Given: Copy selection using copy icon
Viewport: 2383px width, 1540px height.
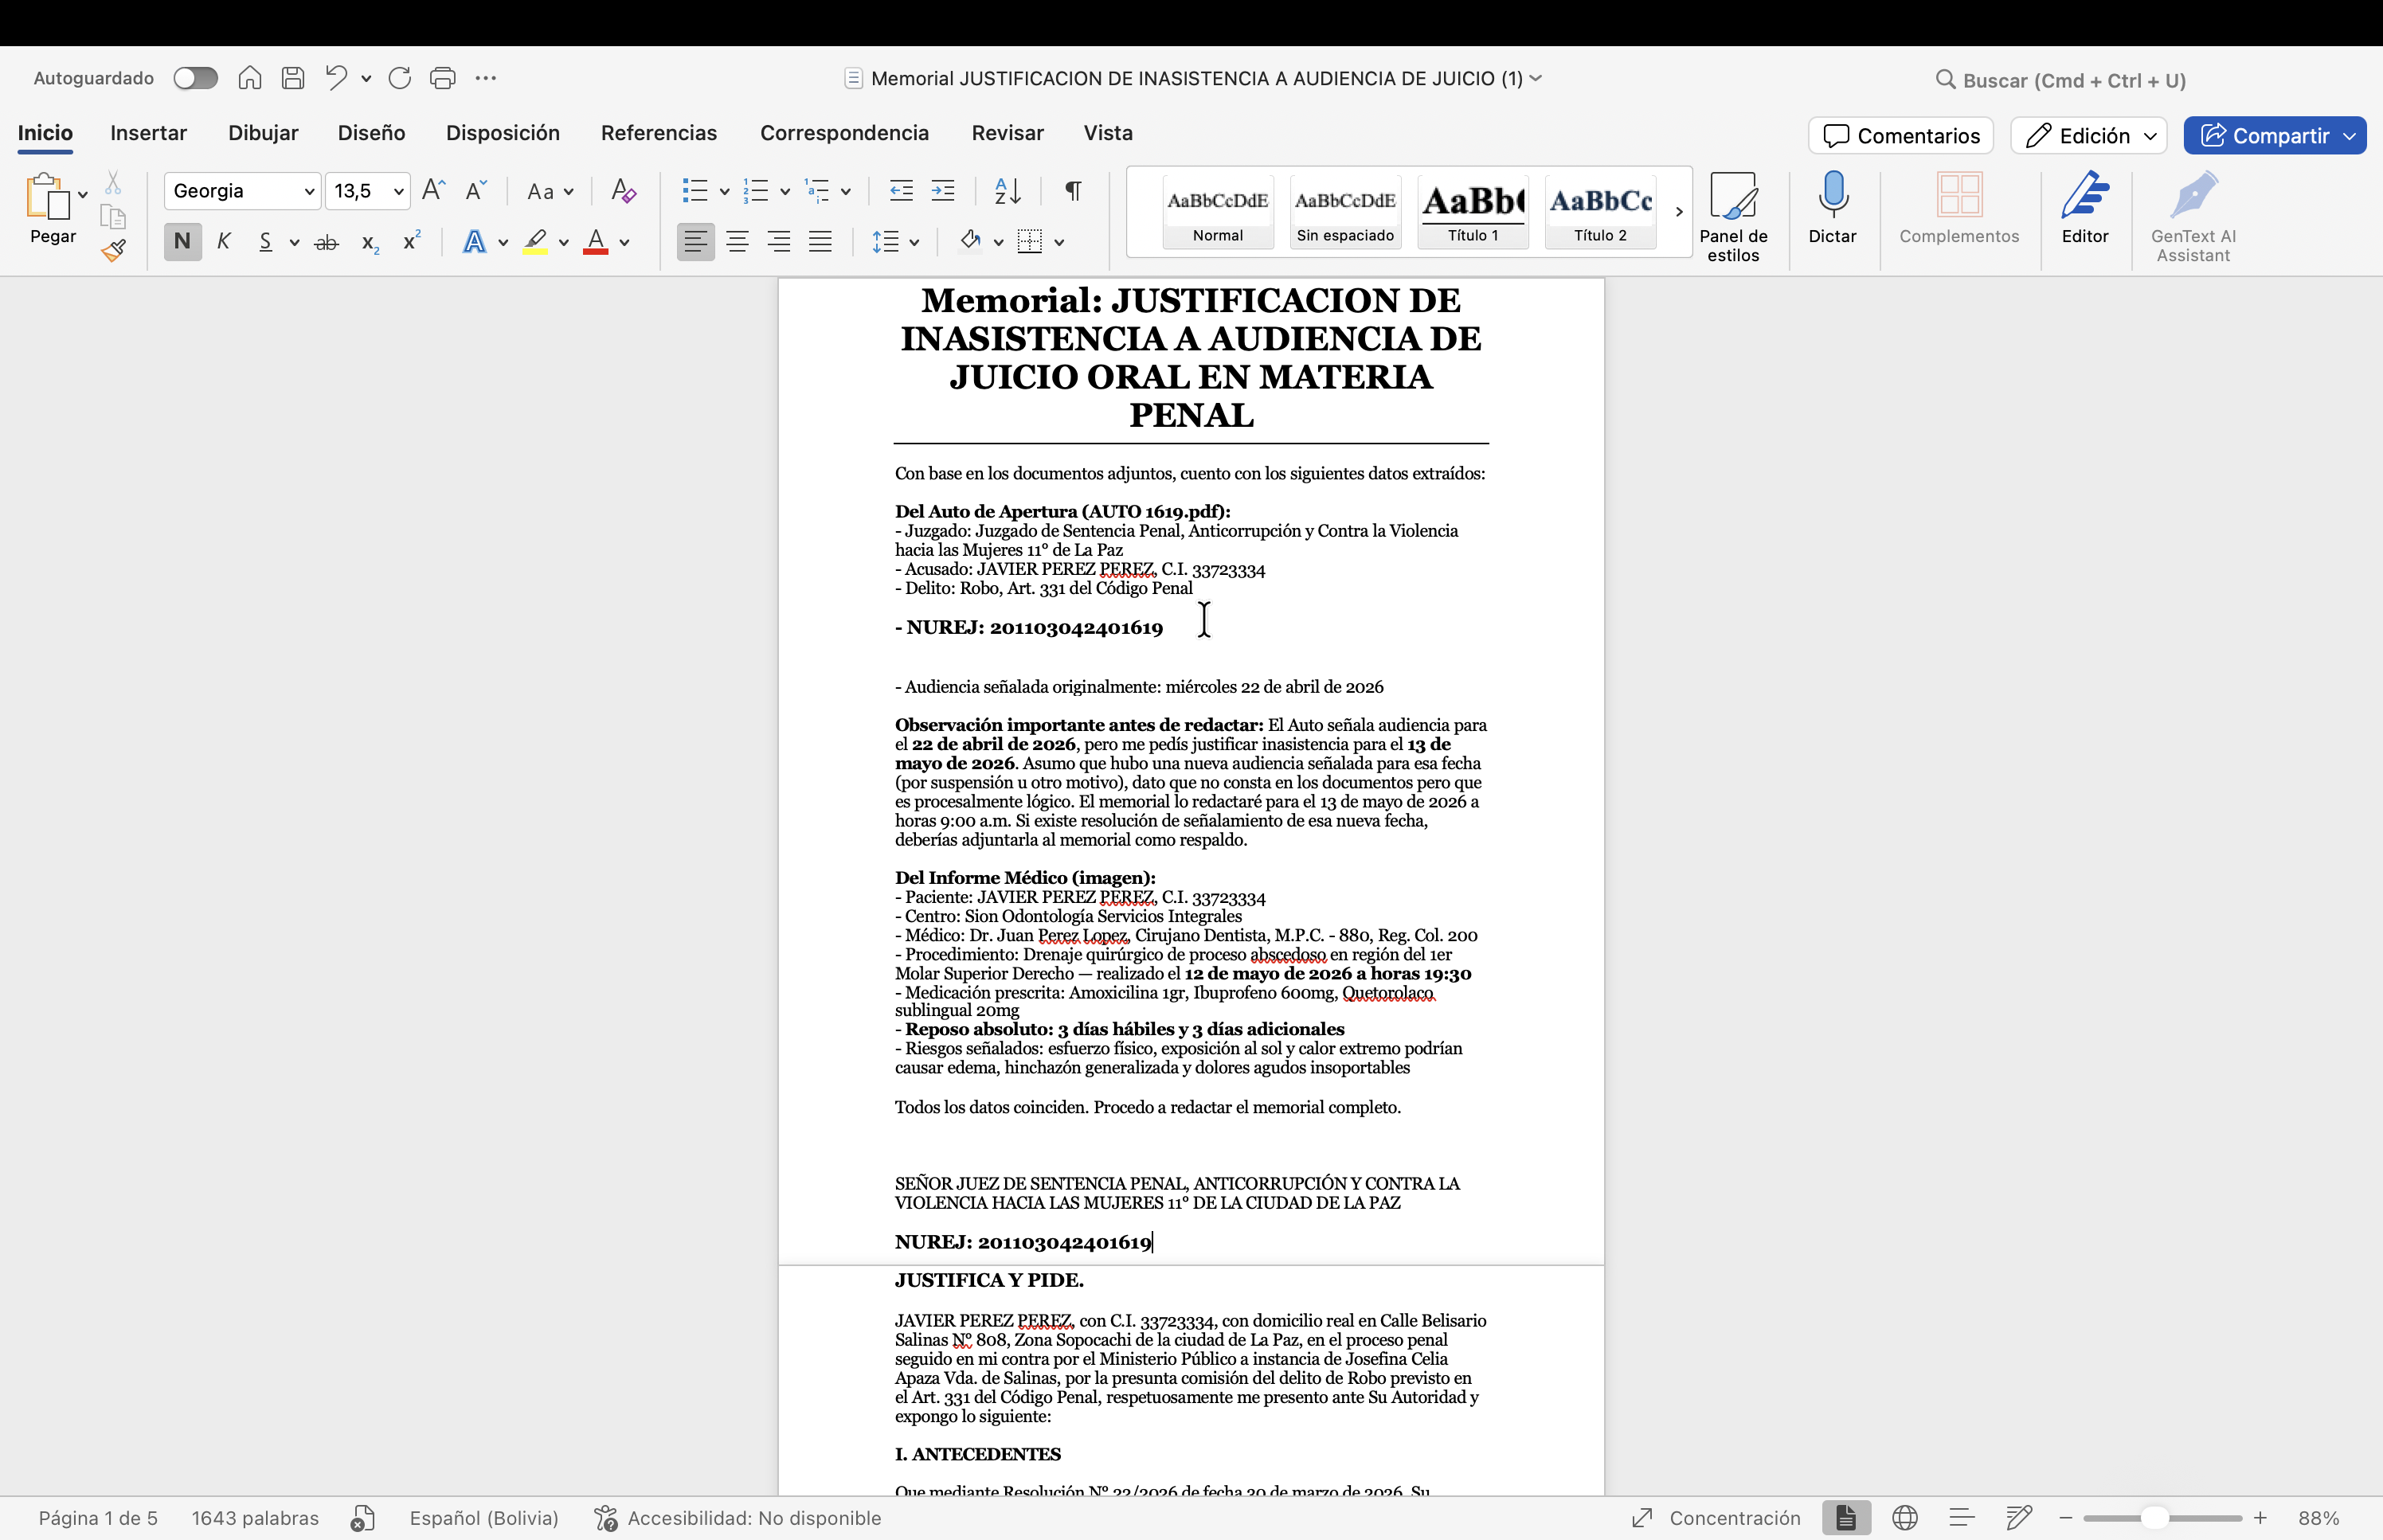Looking at the screenshot, I should (113, 216).
